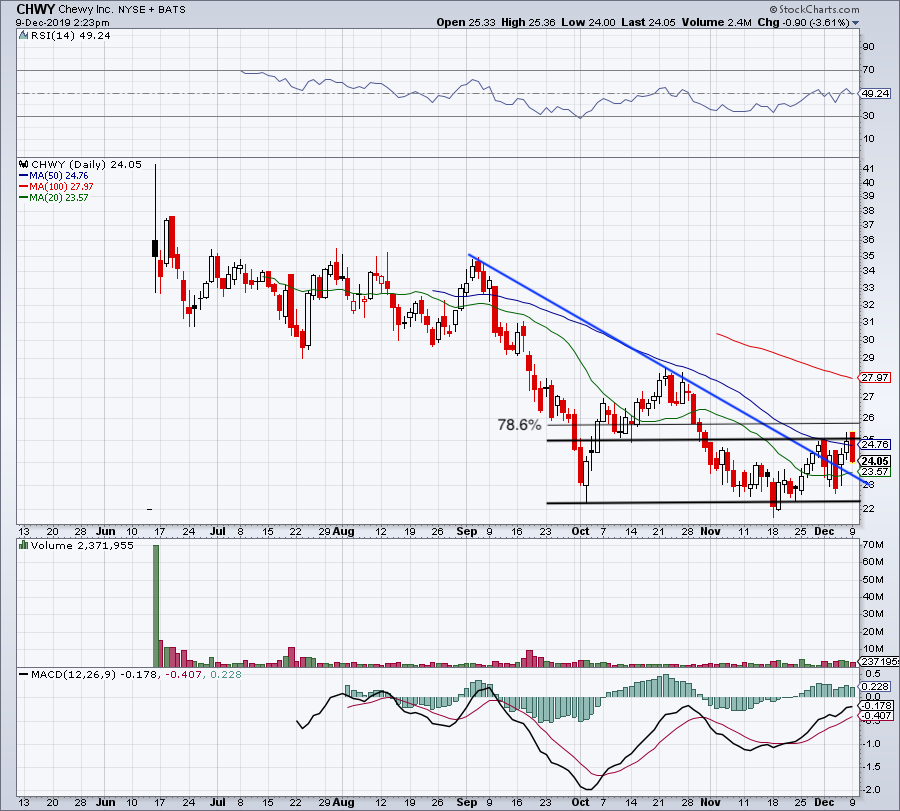Image resolution: width=900 pixels, height=811 pixels.
Task: Click the CHWY candlestick legend icon
Action: click(22, 162)
